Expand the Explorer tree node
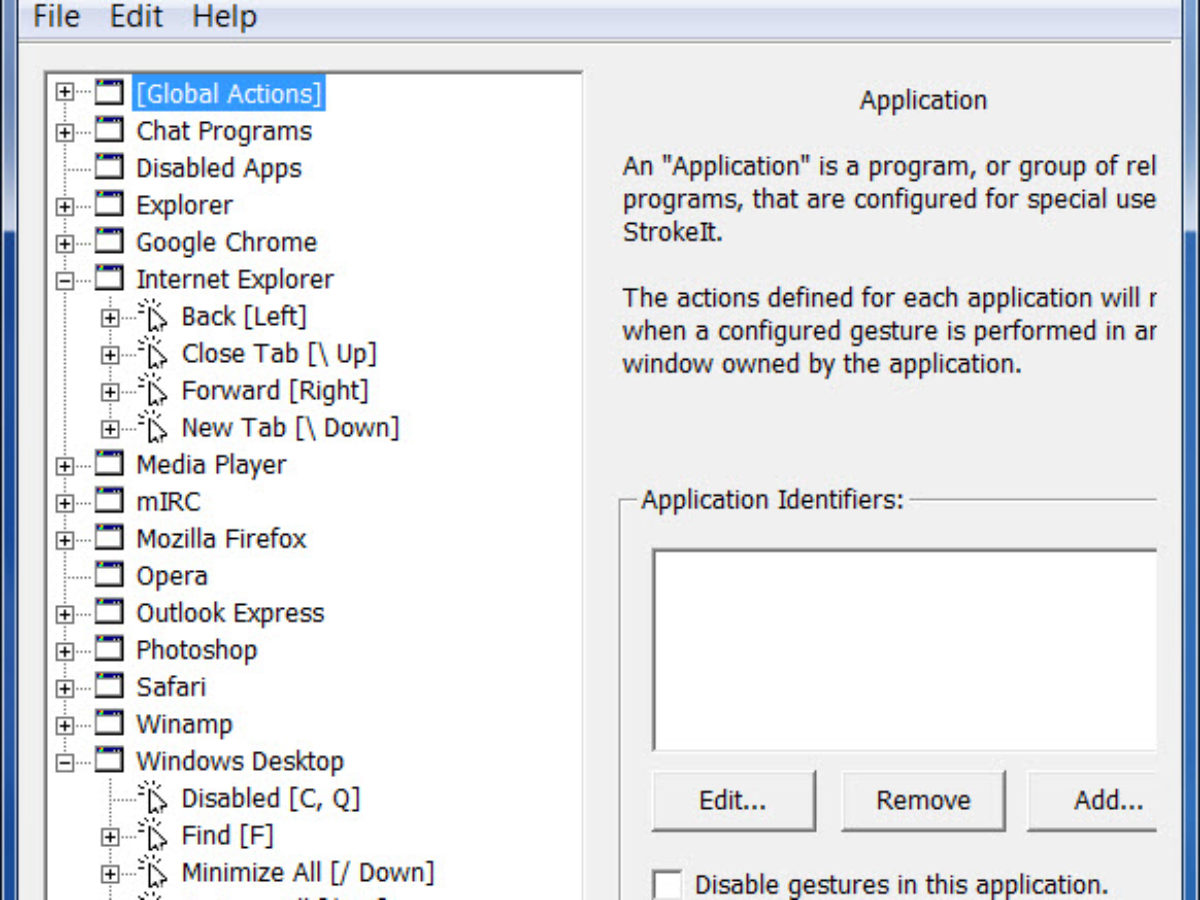Viewport: 1200px width, 900px height. [x=65, y=206]
